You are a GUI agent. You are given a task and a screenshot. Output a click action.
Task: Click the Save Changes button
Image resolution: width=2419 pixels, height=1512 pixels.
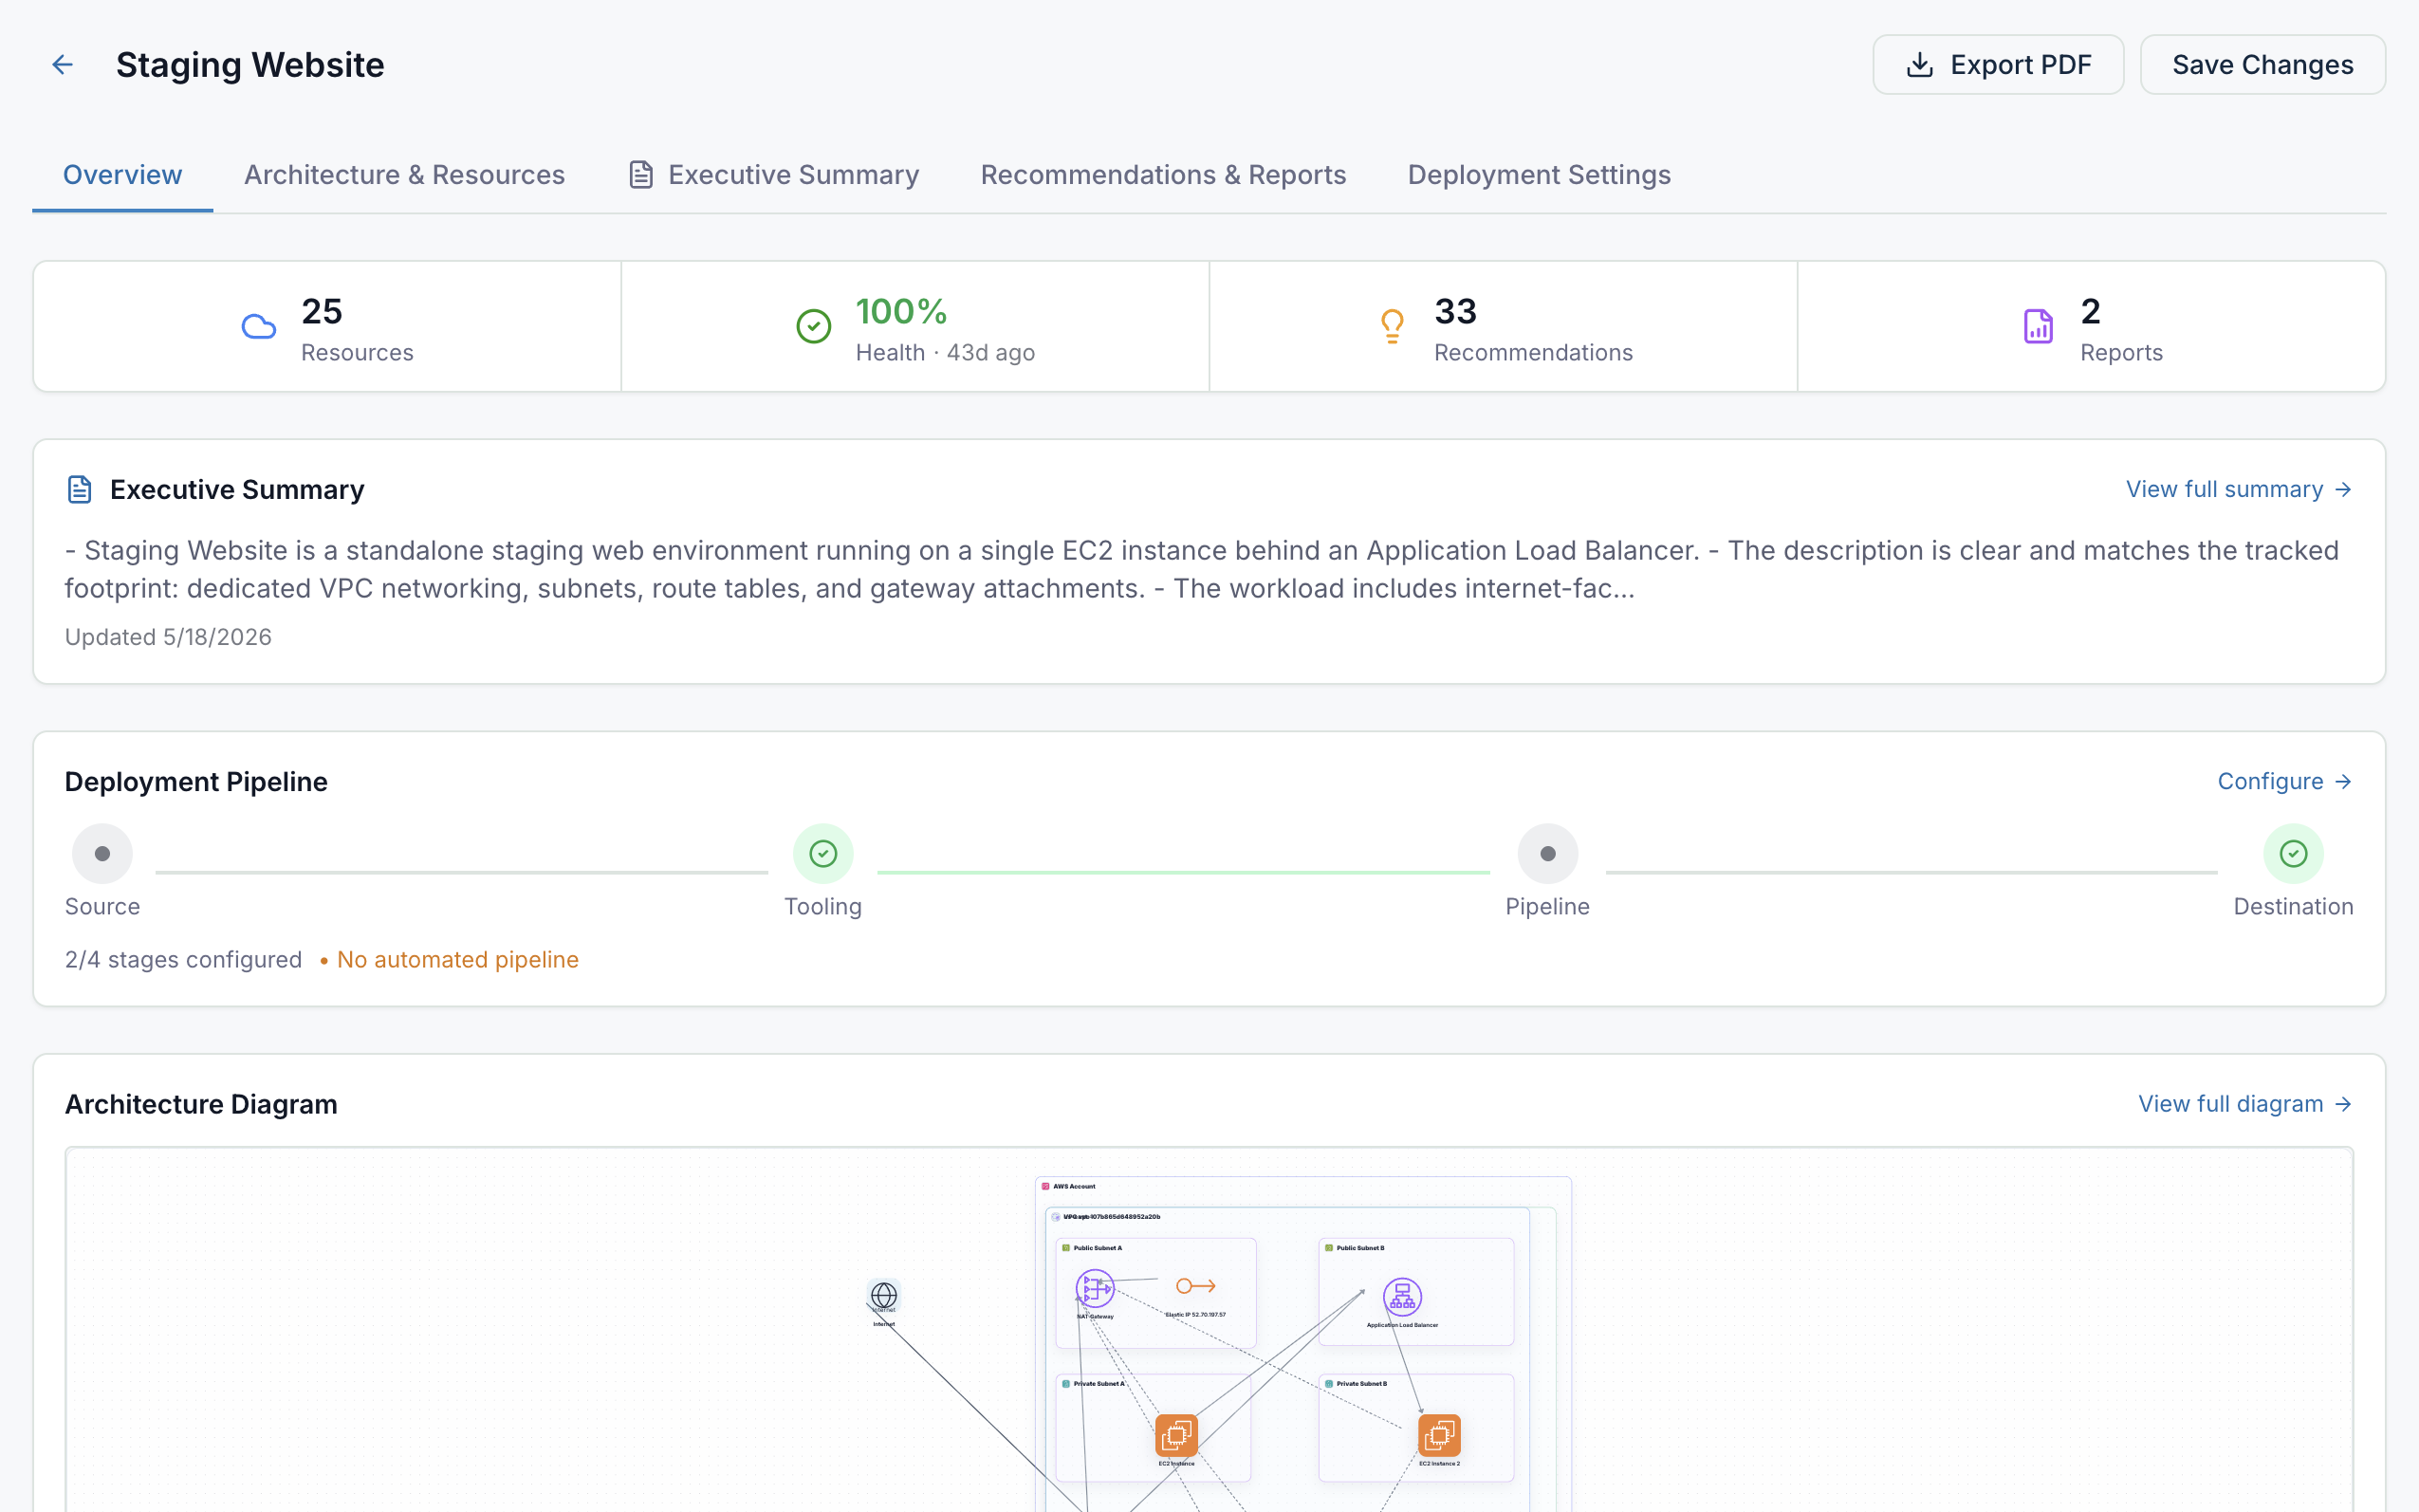point(2262,65)
